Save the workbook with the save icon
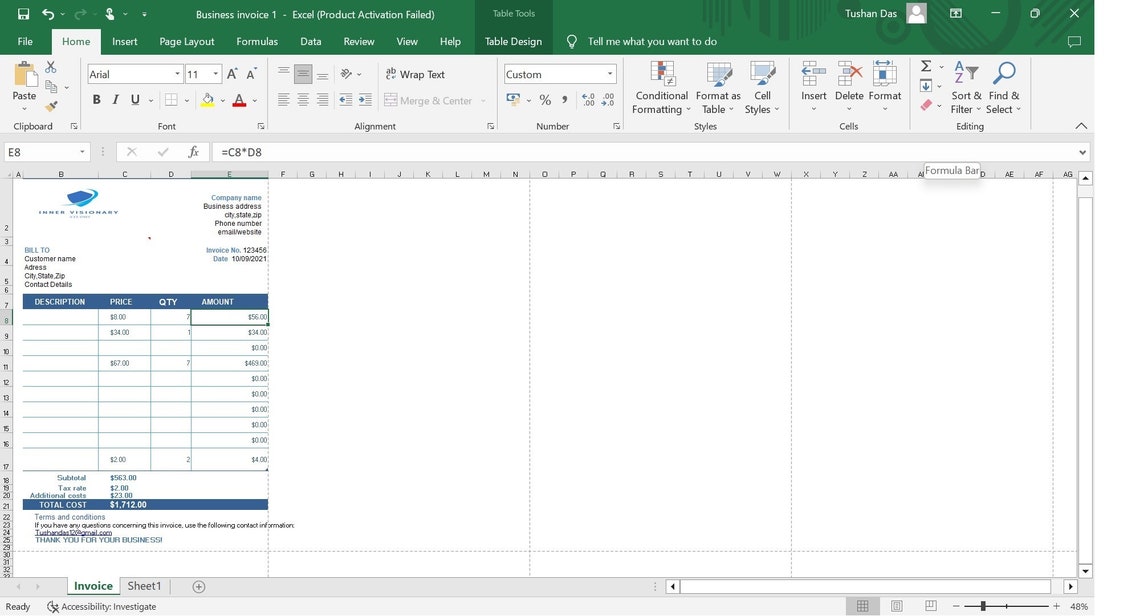 tap(23, 14)
